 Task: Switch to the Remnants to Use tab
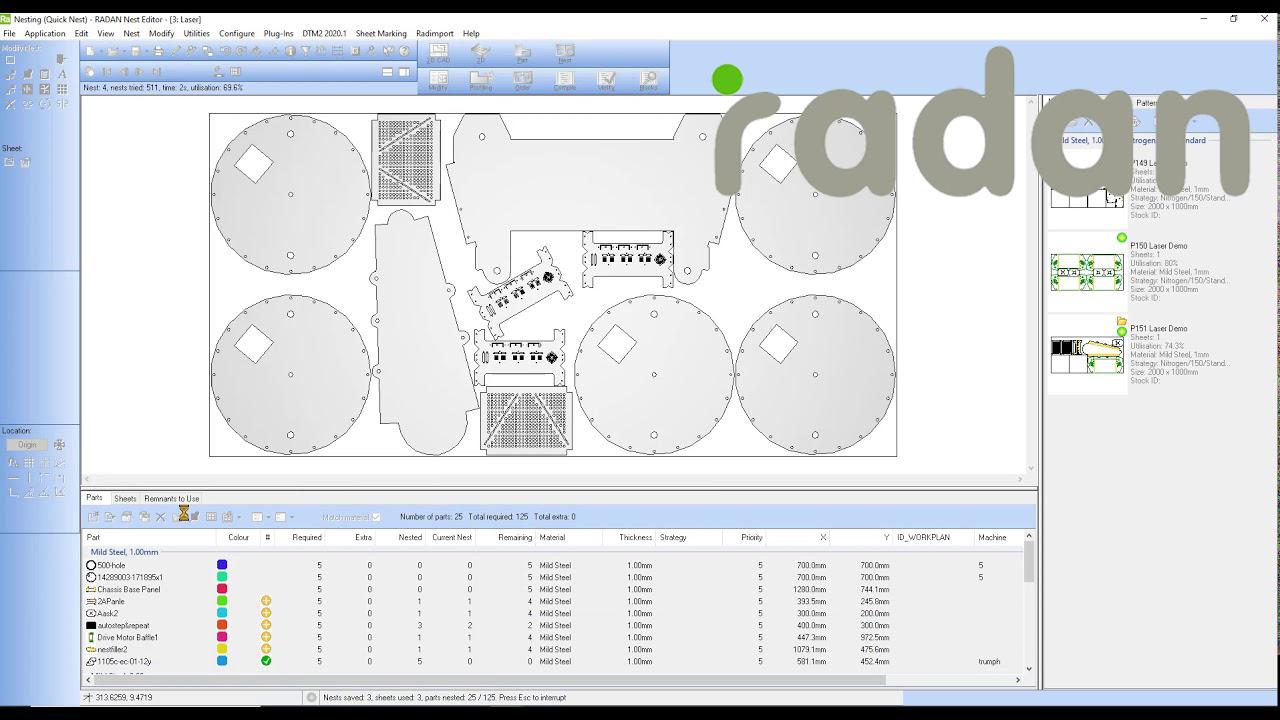(172, 498)
